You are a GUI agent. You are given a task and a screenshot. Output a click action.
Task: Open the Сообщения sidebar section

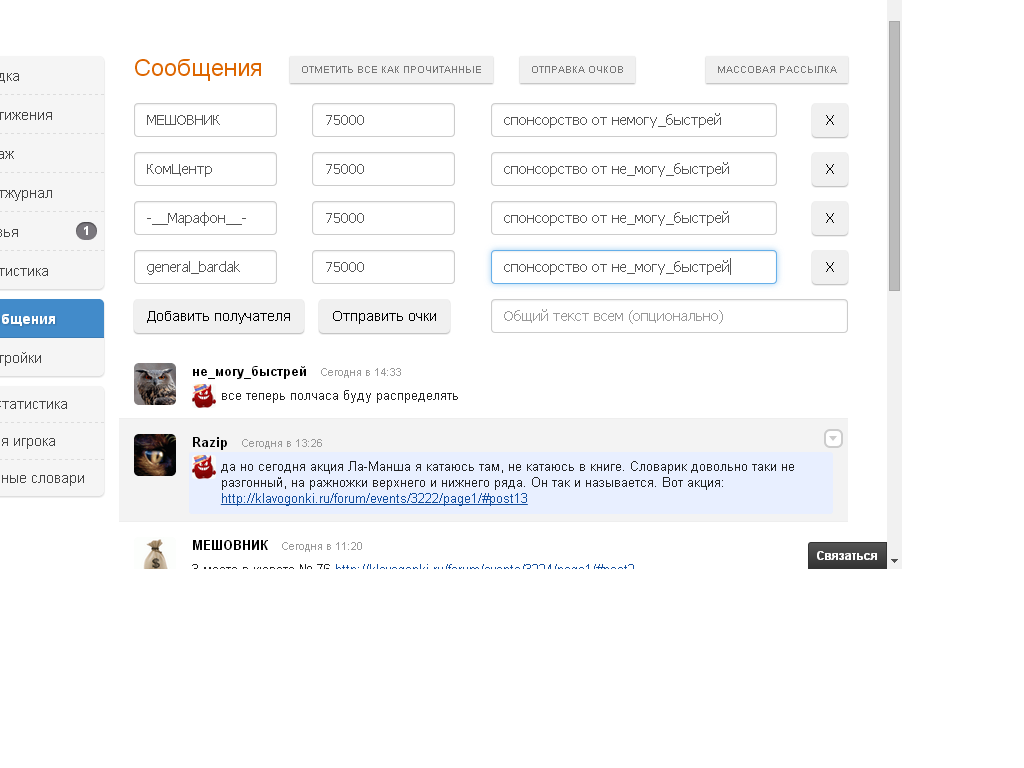tap(40, 319)
